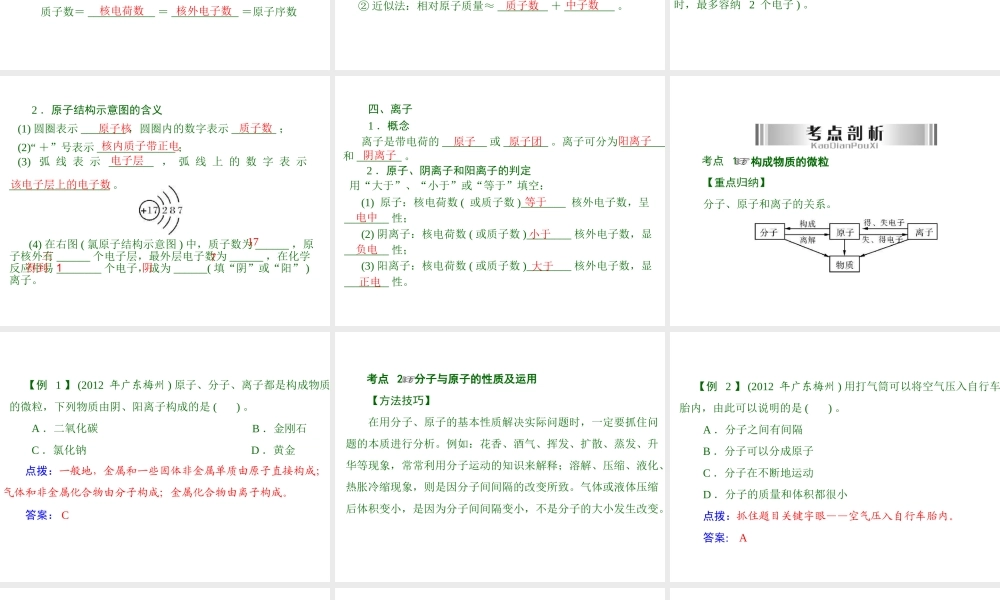Viewport: 1000px width, 600px height.
Task: Click 答案：C on the 例1 slide
Action: click(47, 515)
